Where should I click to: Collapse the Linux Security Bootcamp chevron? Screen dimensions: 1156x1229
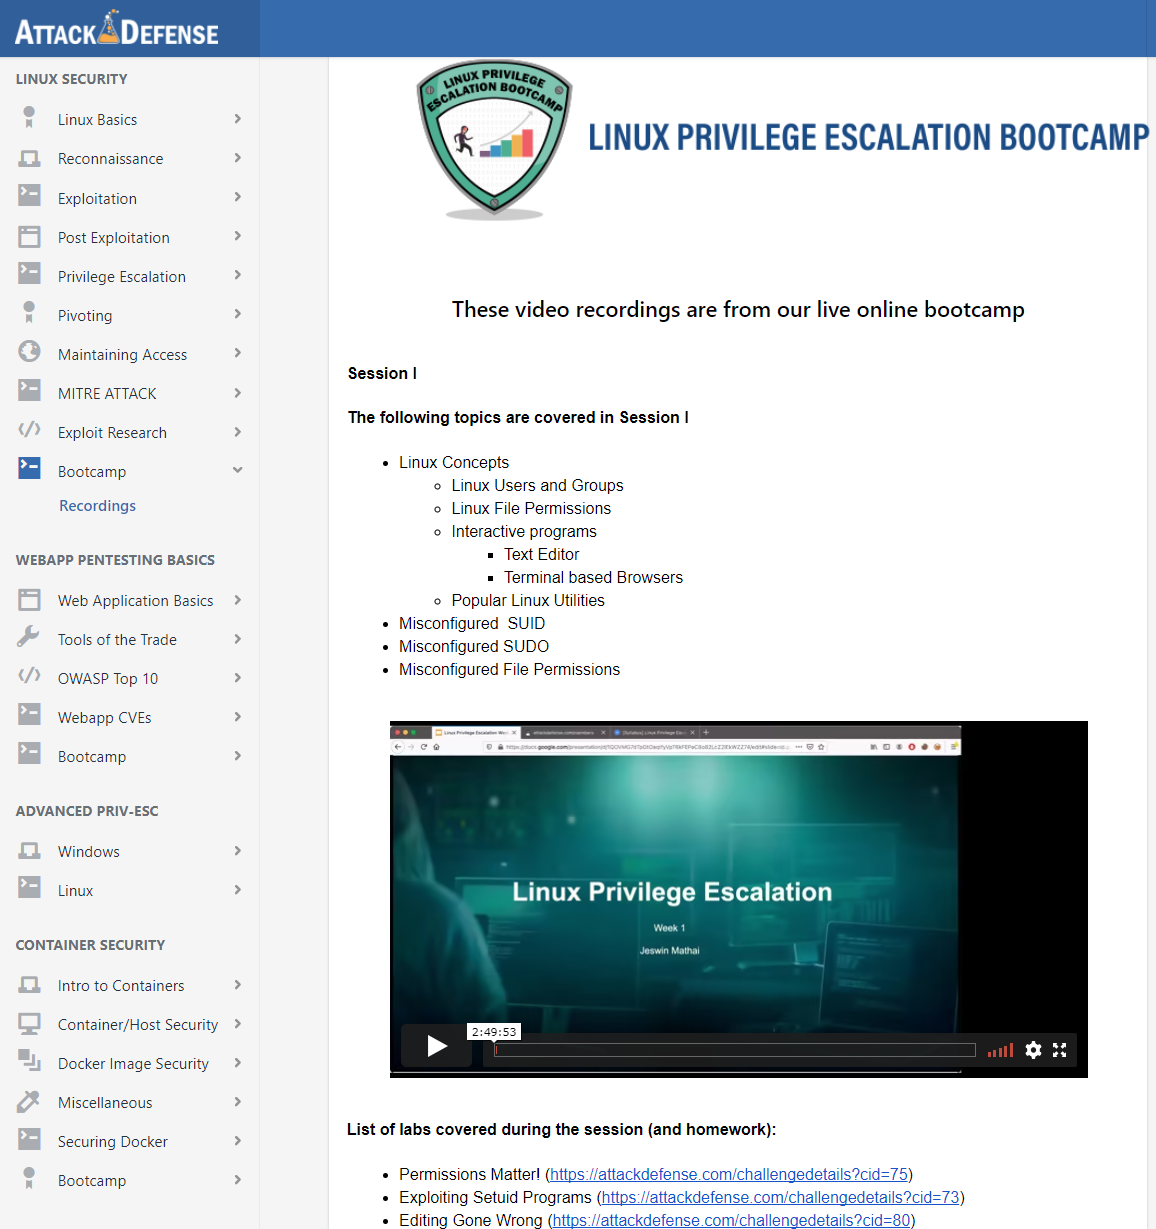238,470
